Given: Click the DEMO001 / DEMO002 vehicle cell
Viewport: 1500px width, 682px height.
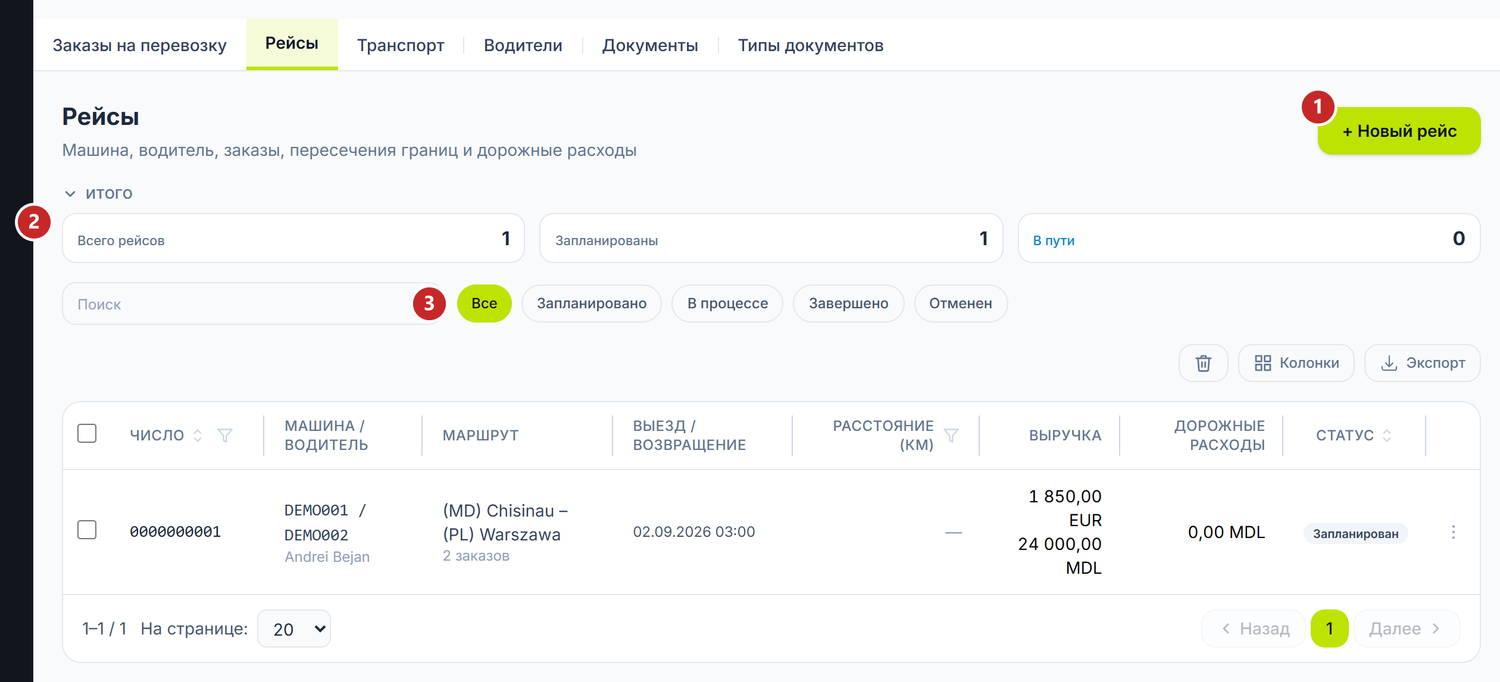Looking at the screenshot, I should coord(326,522).
